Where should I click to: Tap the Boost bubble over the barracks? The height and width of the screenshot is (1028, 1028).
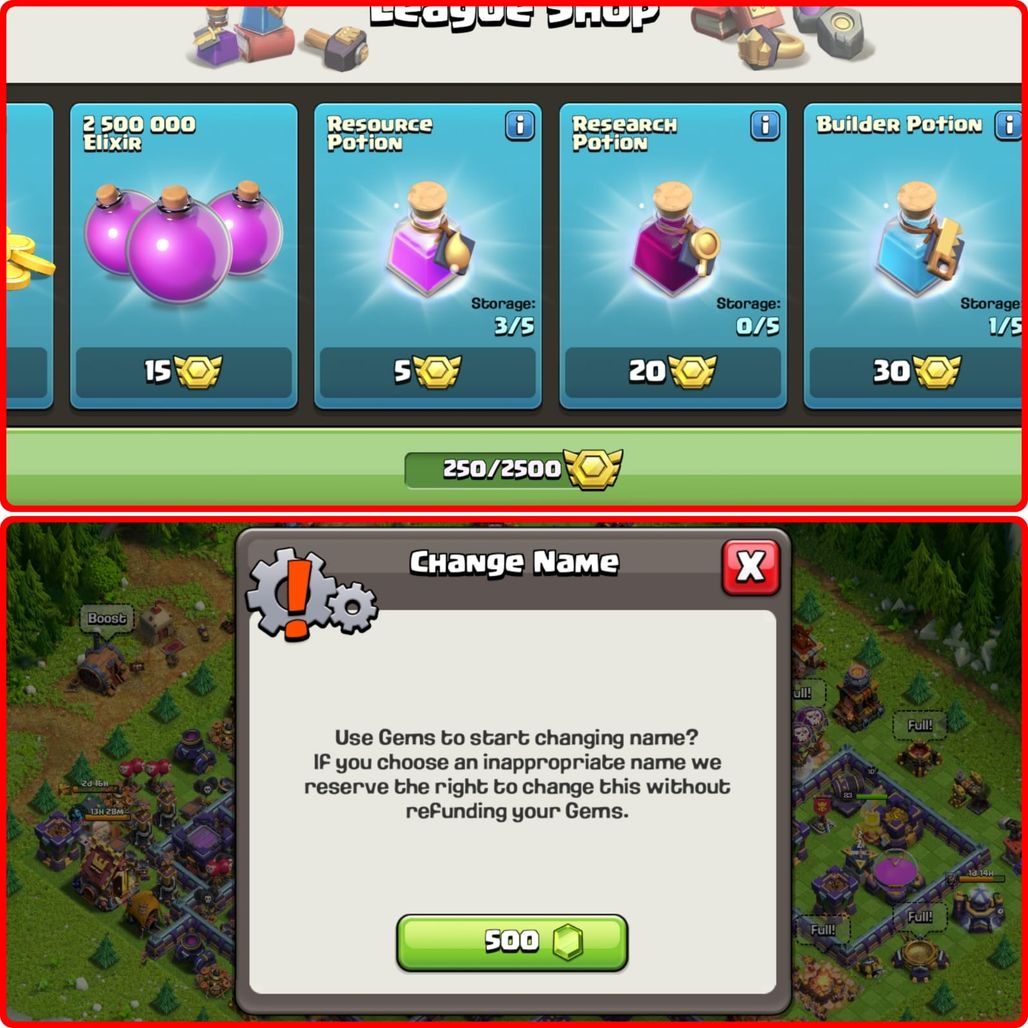(107, 619)
